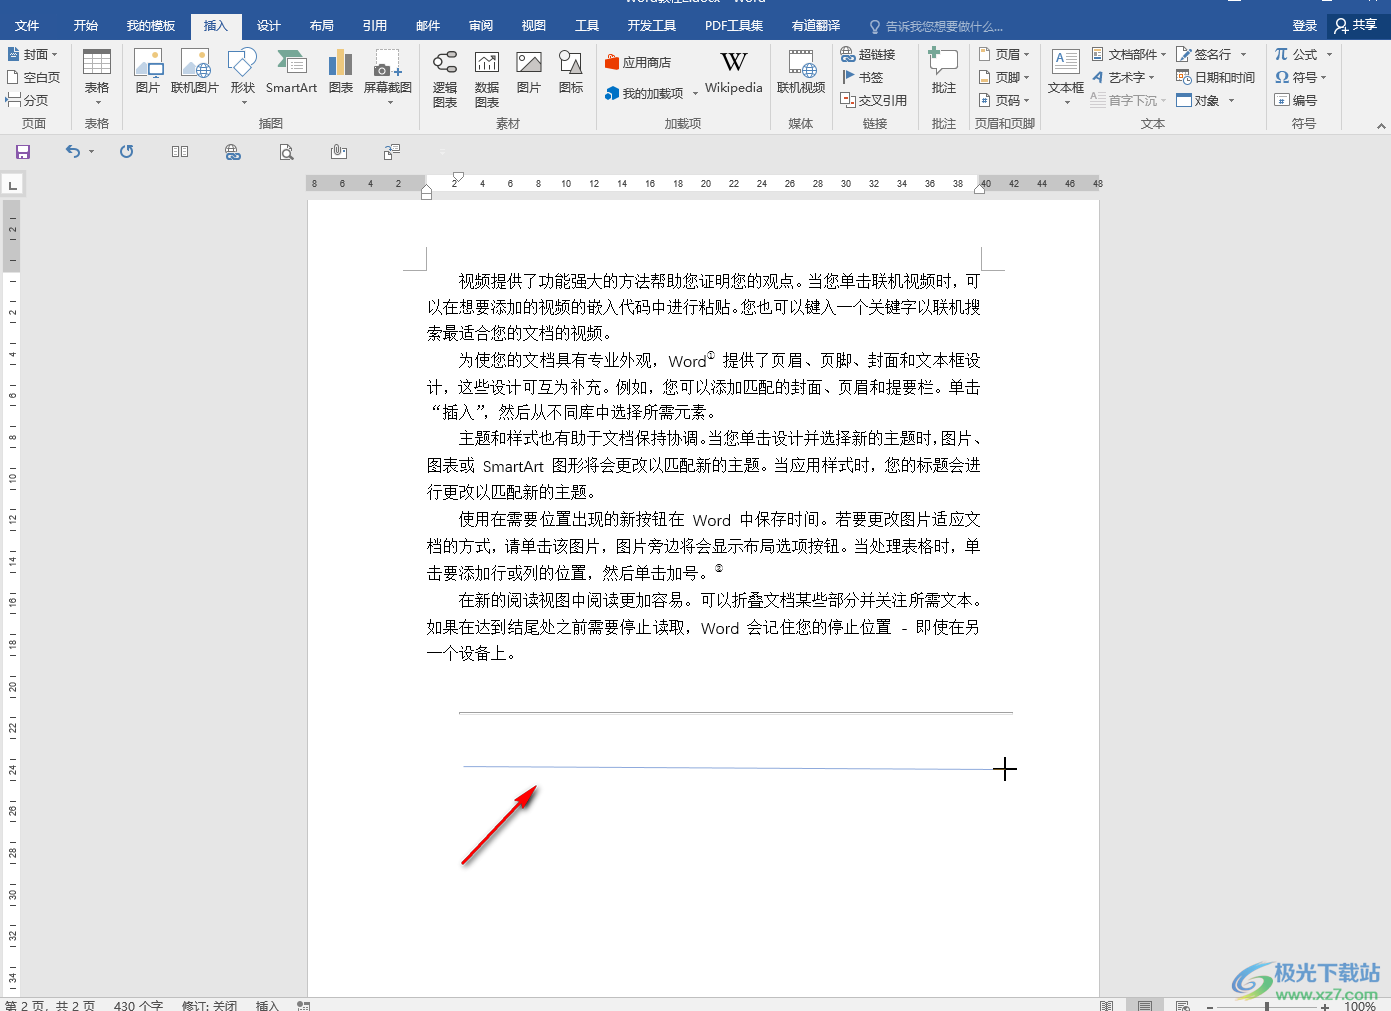Insert a picture via 图片 in 插图 group

[x=148, y=72]
